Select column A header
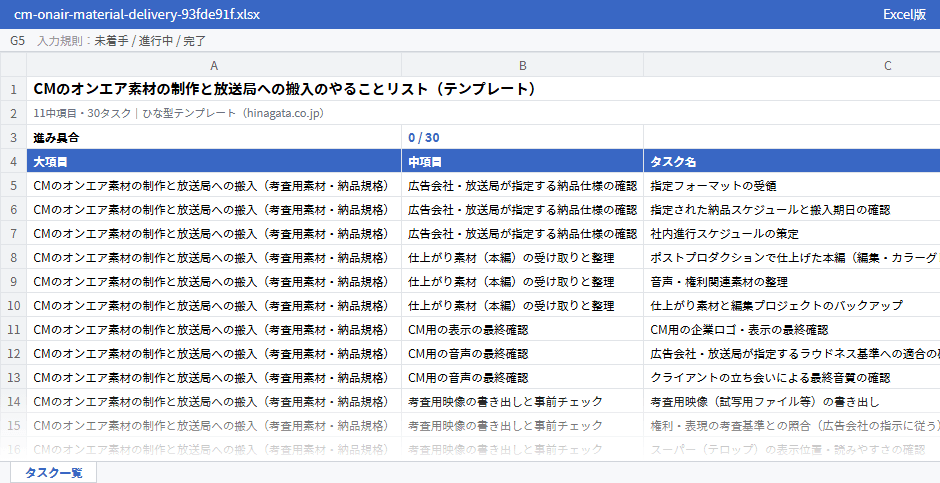This screenshot has width=940, height=483. coord(214,65)
